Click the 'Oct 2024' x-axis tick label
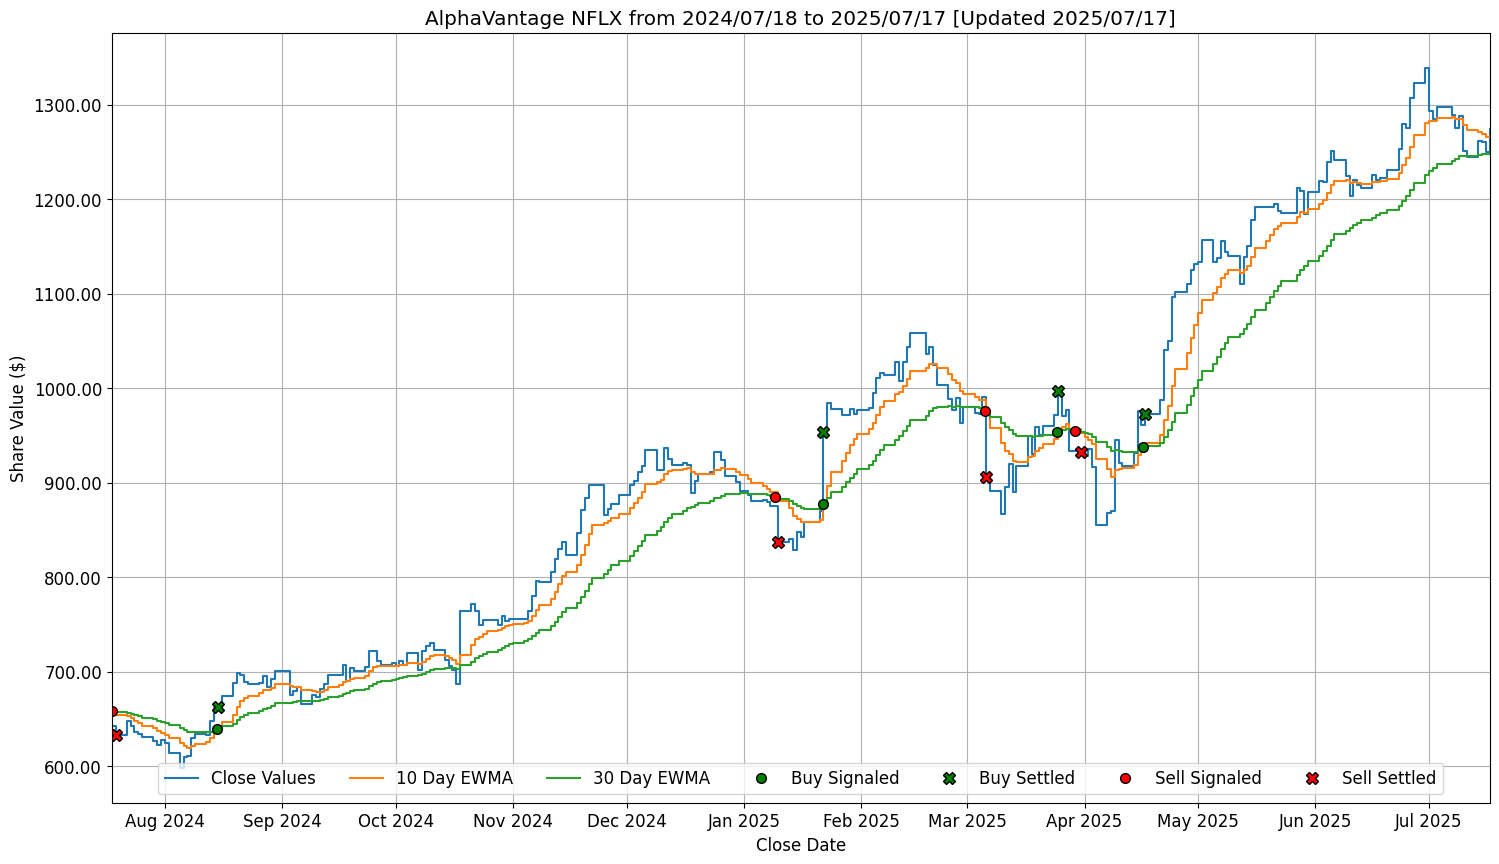1499x864 pixels. (396, 821)
